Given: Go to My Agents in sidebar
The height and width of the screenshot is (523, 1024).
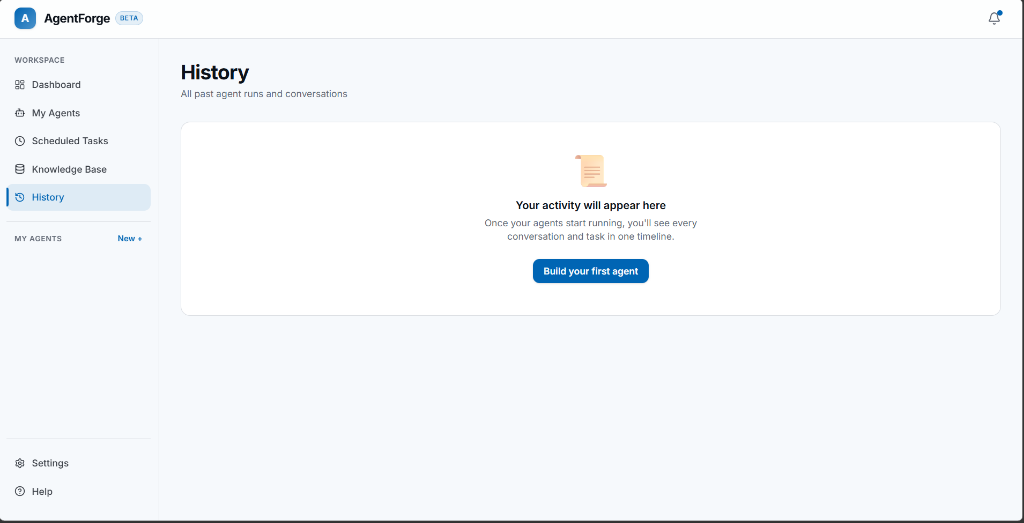Looking at the screenshot, I should point(78,113).
